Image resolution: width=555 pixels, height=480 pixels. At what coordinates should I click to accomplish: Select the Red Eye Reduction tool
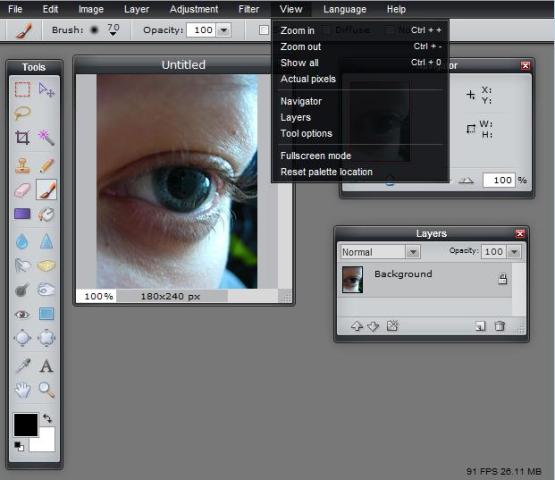pos(23,314)
